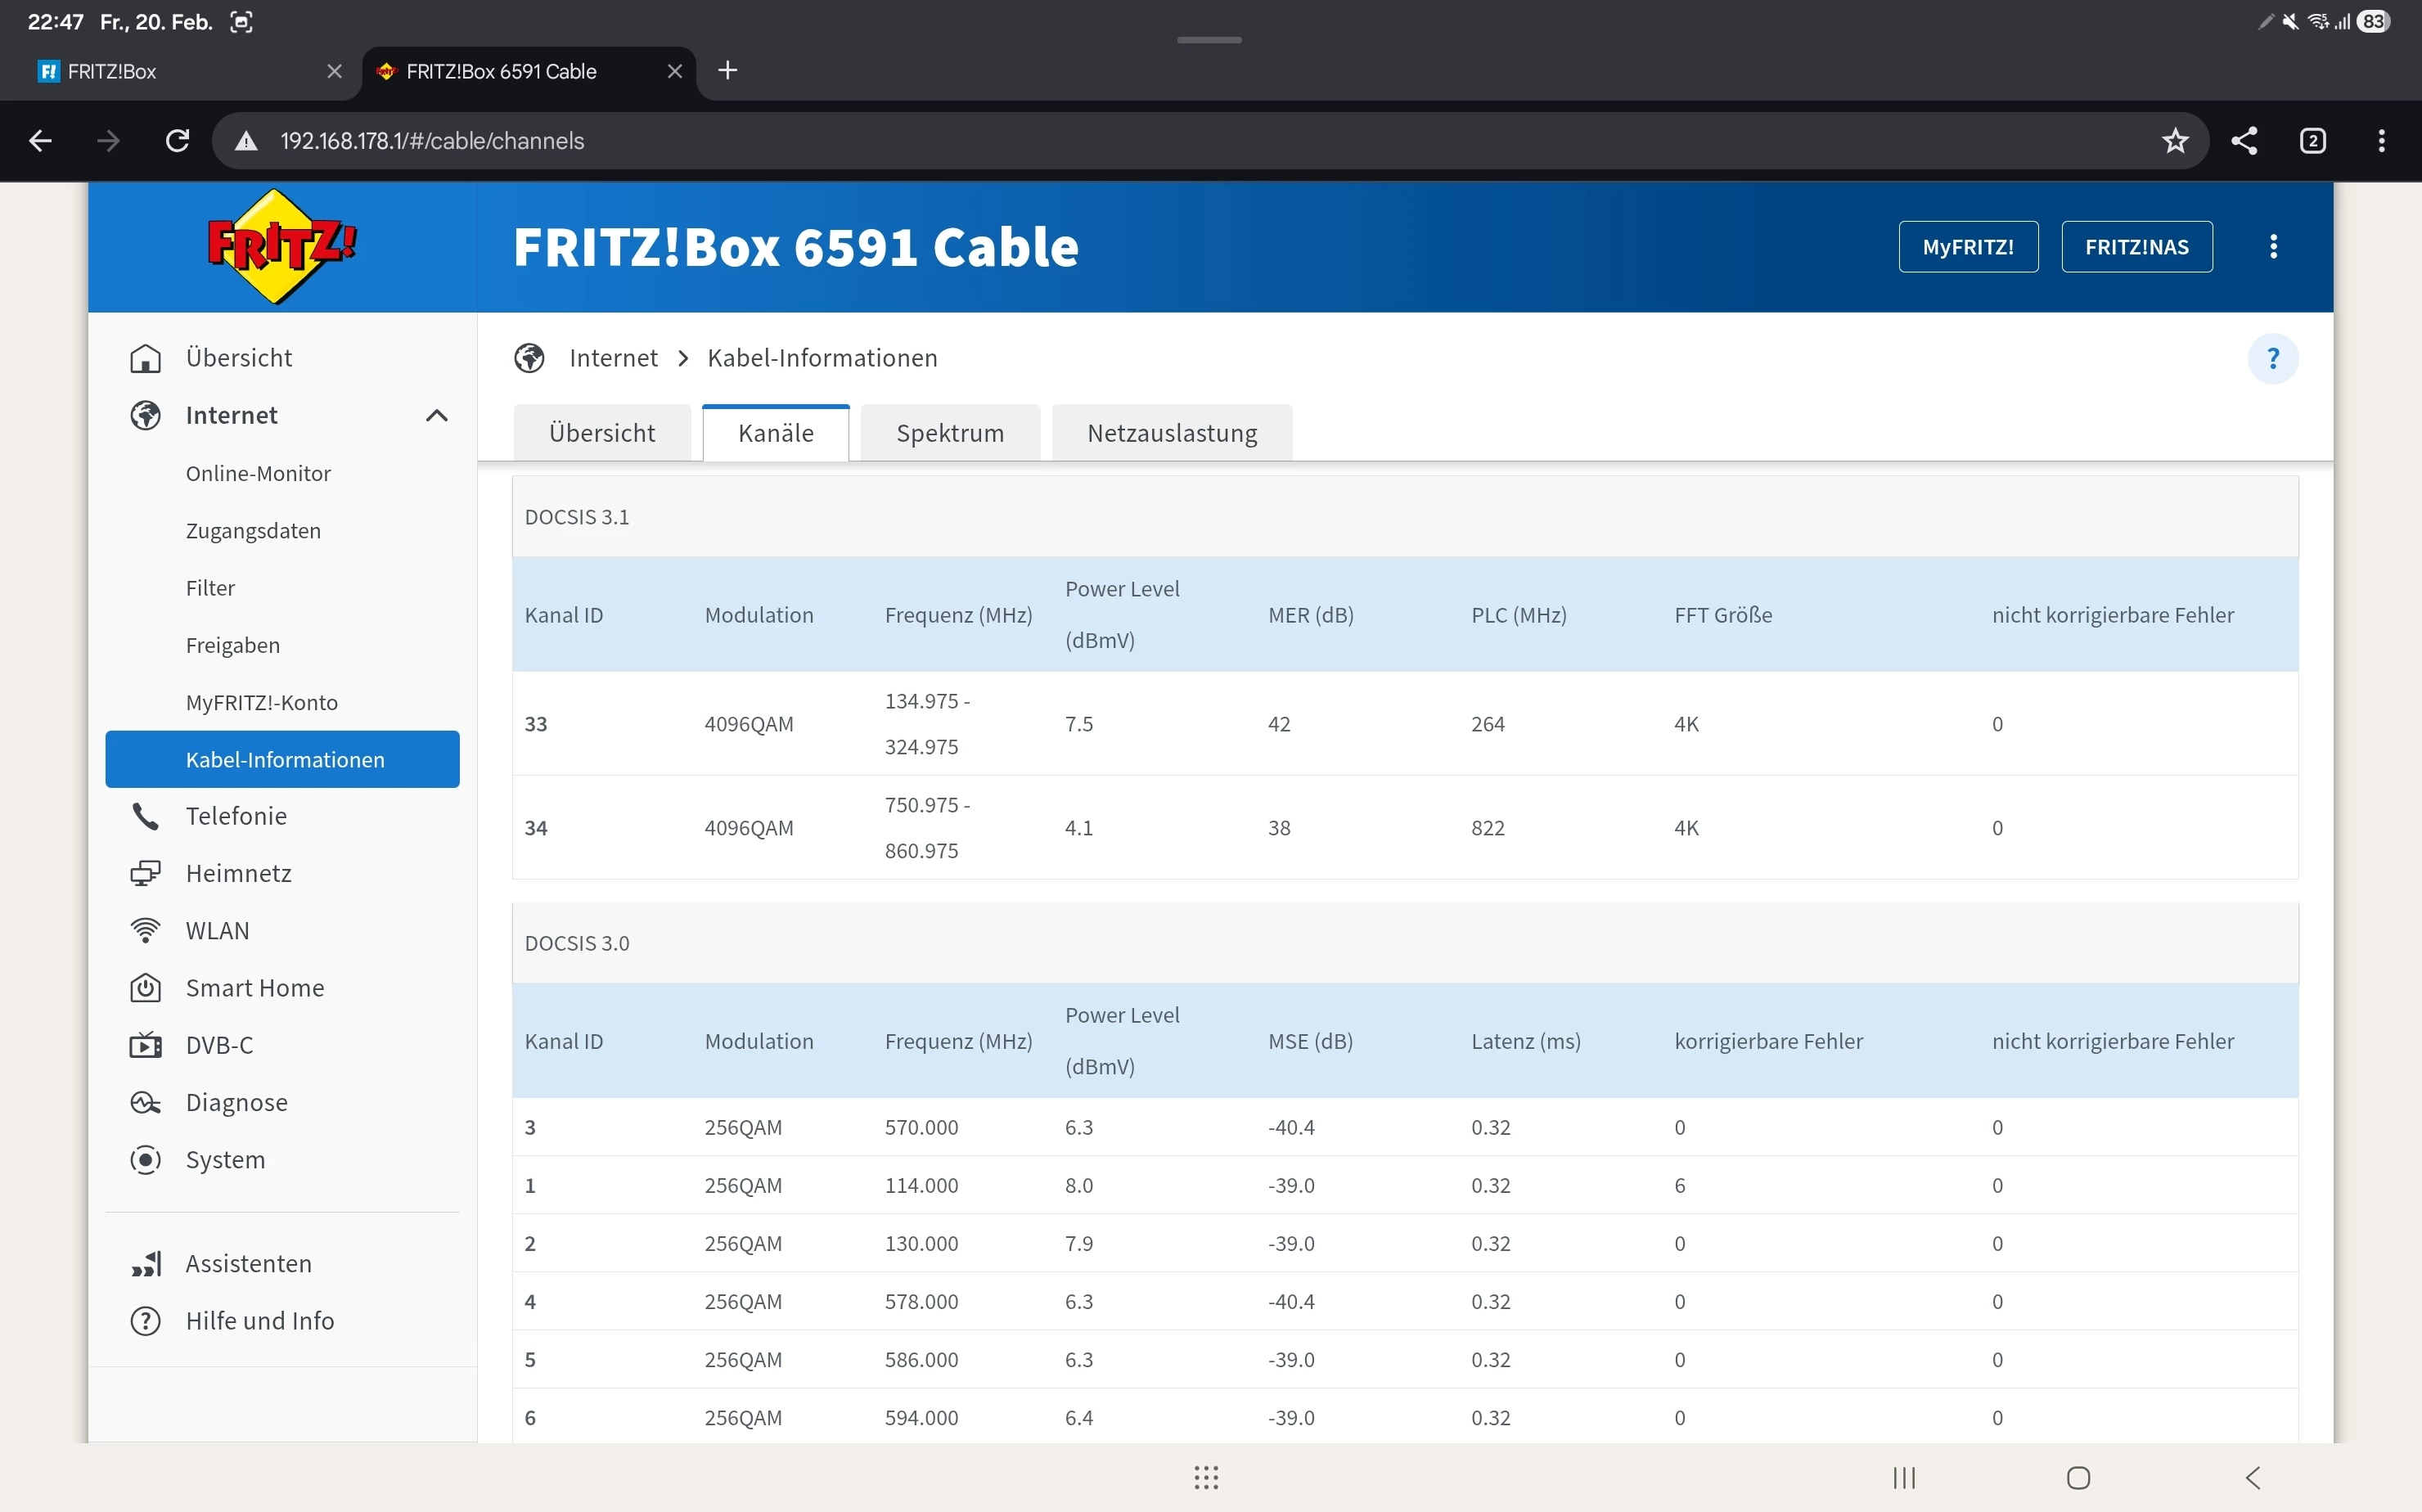
Task: Open the Telefonie sidebar section
Action: 236,816
